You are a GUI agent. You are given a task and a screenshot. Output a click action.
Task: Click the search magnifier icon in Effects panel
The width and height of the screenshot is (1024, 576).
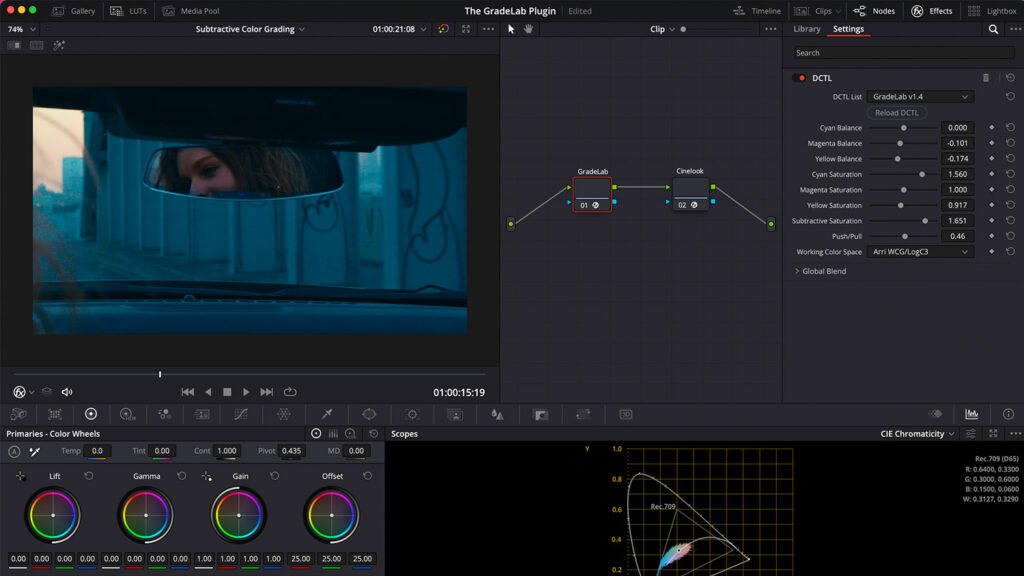click(x=993, y=29)
